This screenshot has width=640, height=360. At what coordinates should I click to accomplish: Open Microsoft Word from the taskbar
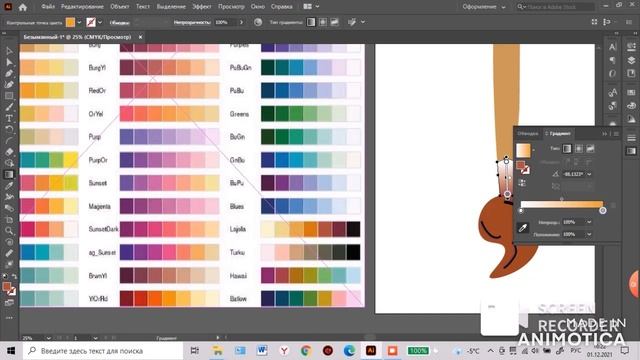(x=262, y=351)
